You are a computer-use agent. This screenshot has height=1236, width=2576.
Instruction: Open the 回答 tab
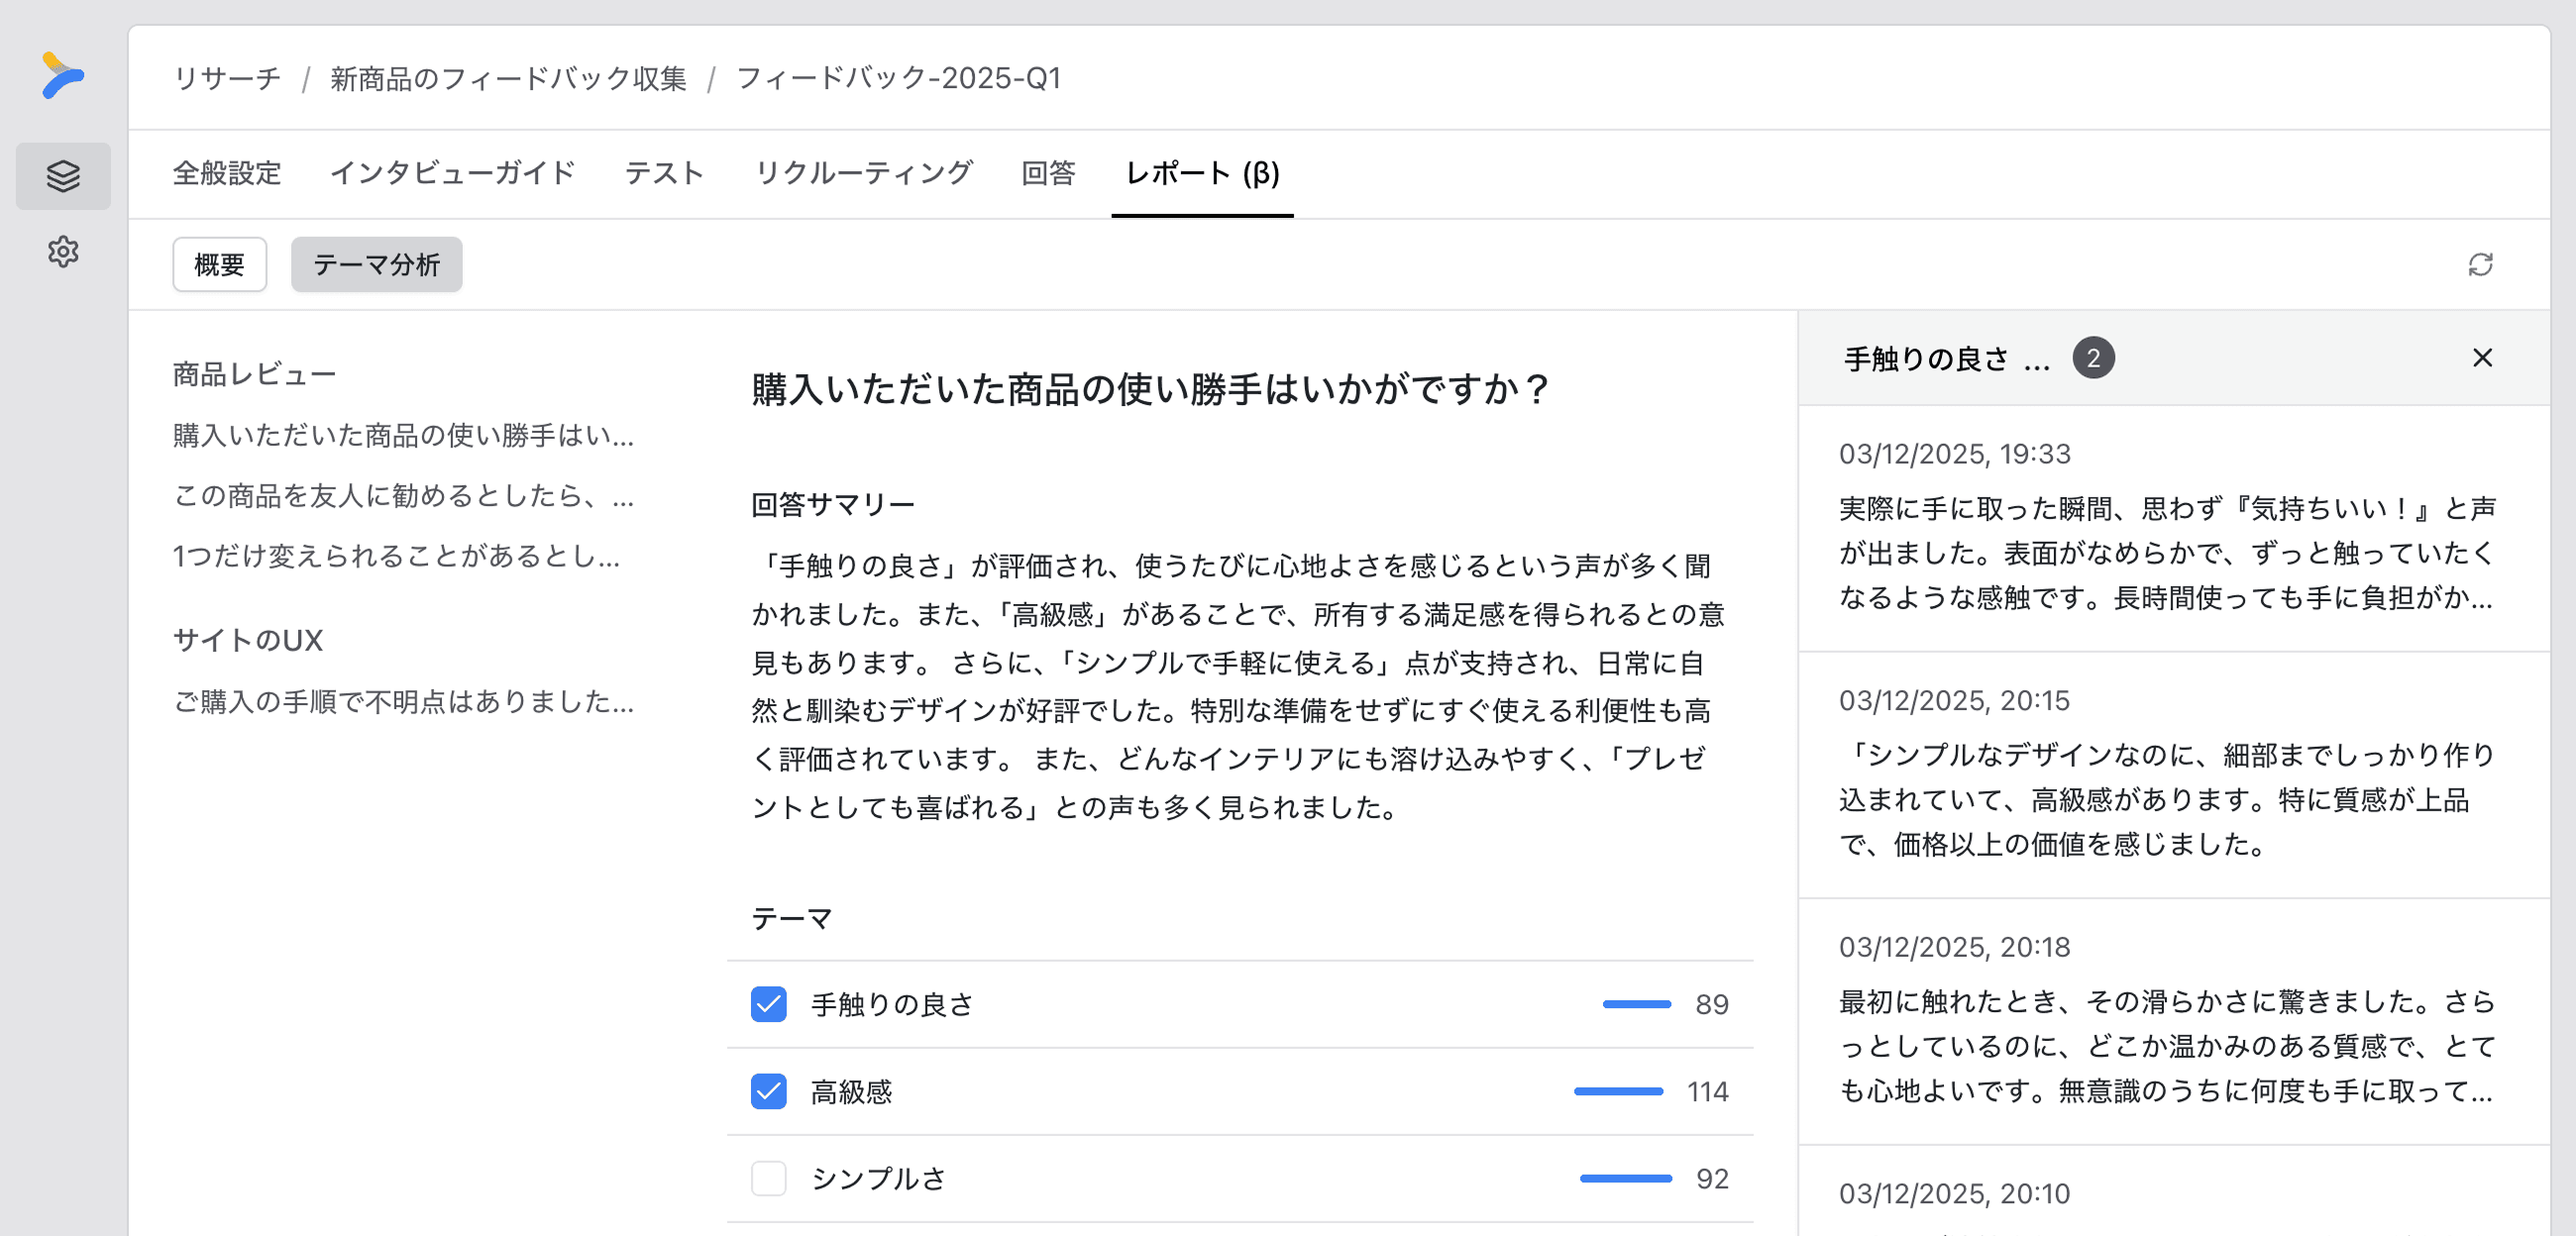pos(1048,173)
